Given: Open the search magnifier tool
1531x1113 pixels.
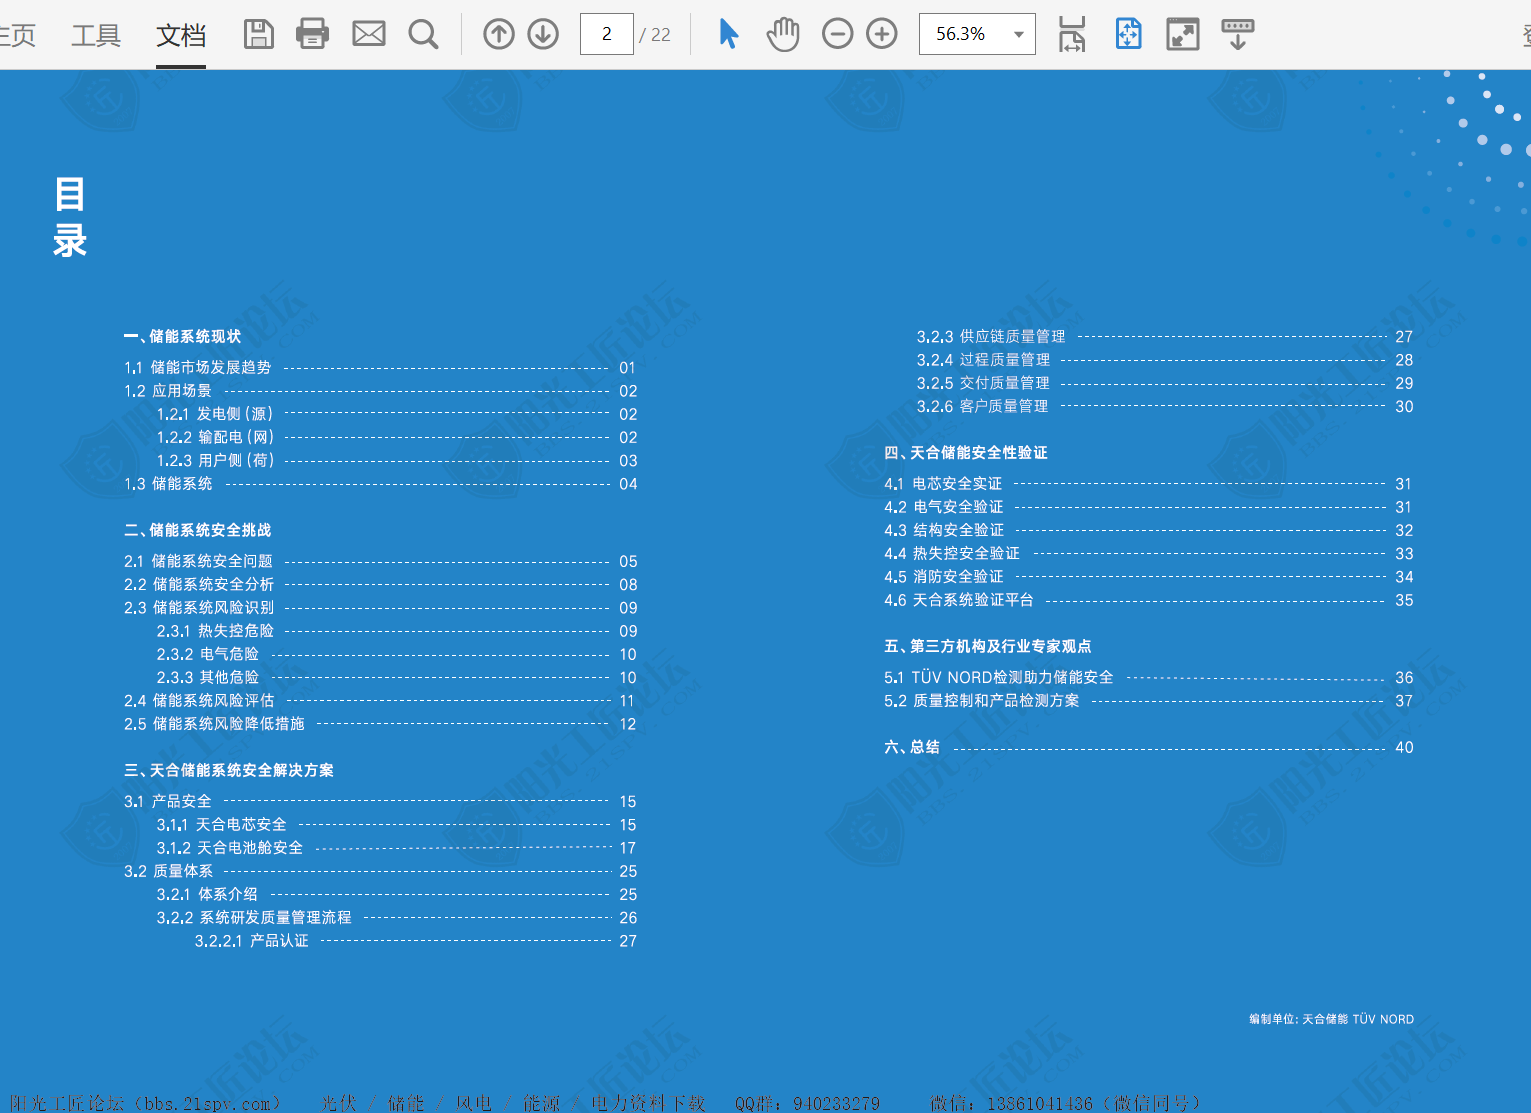Looking at the screenshot, I should 424,34.
